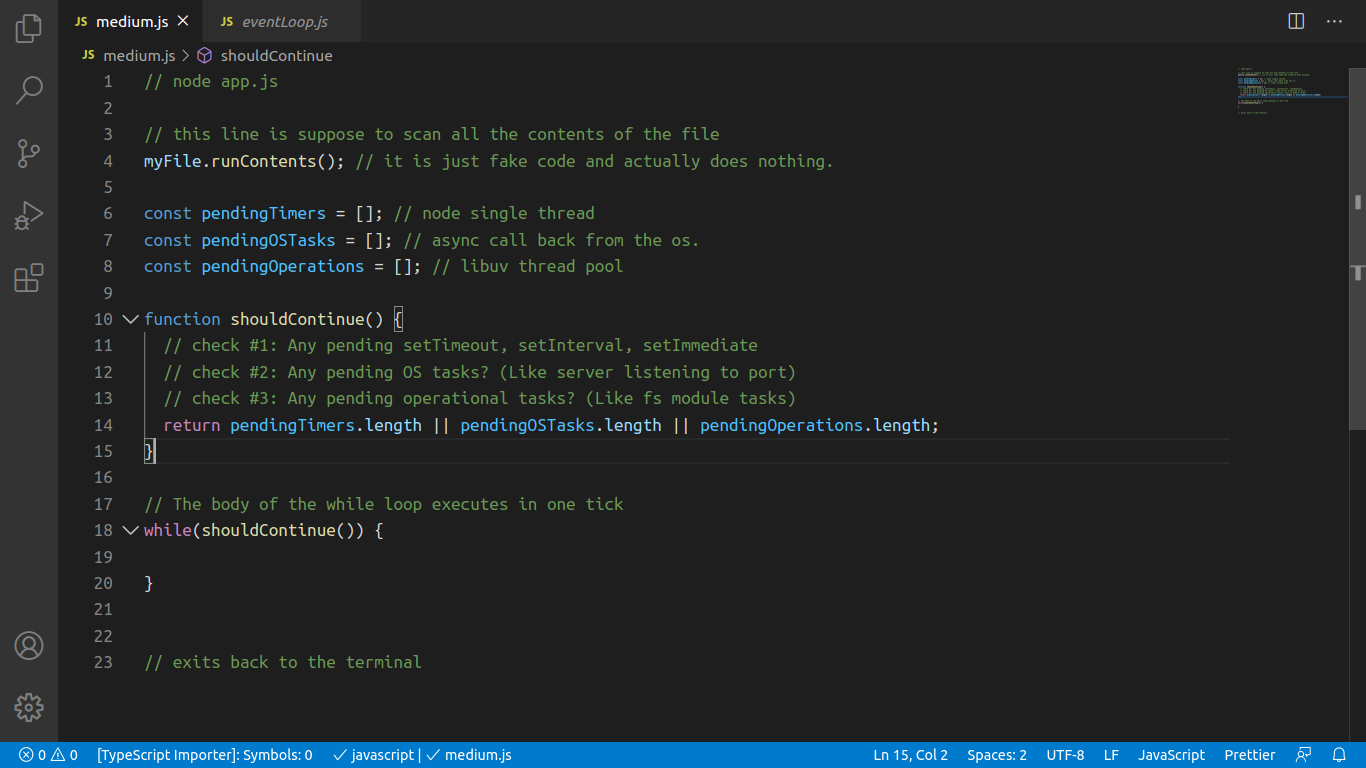The width and height of the screenshot is (1366, 768).
Task: Toggle Prettier formatter in the status bar
Action: 1249,755
